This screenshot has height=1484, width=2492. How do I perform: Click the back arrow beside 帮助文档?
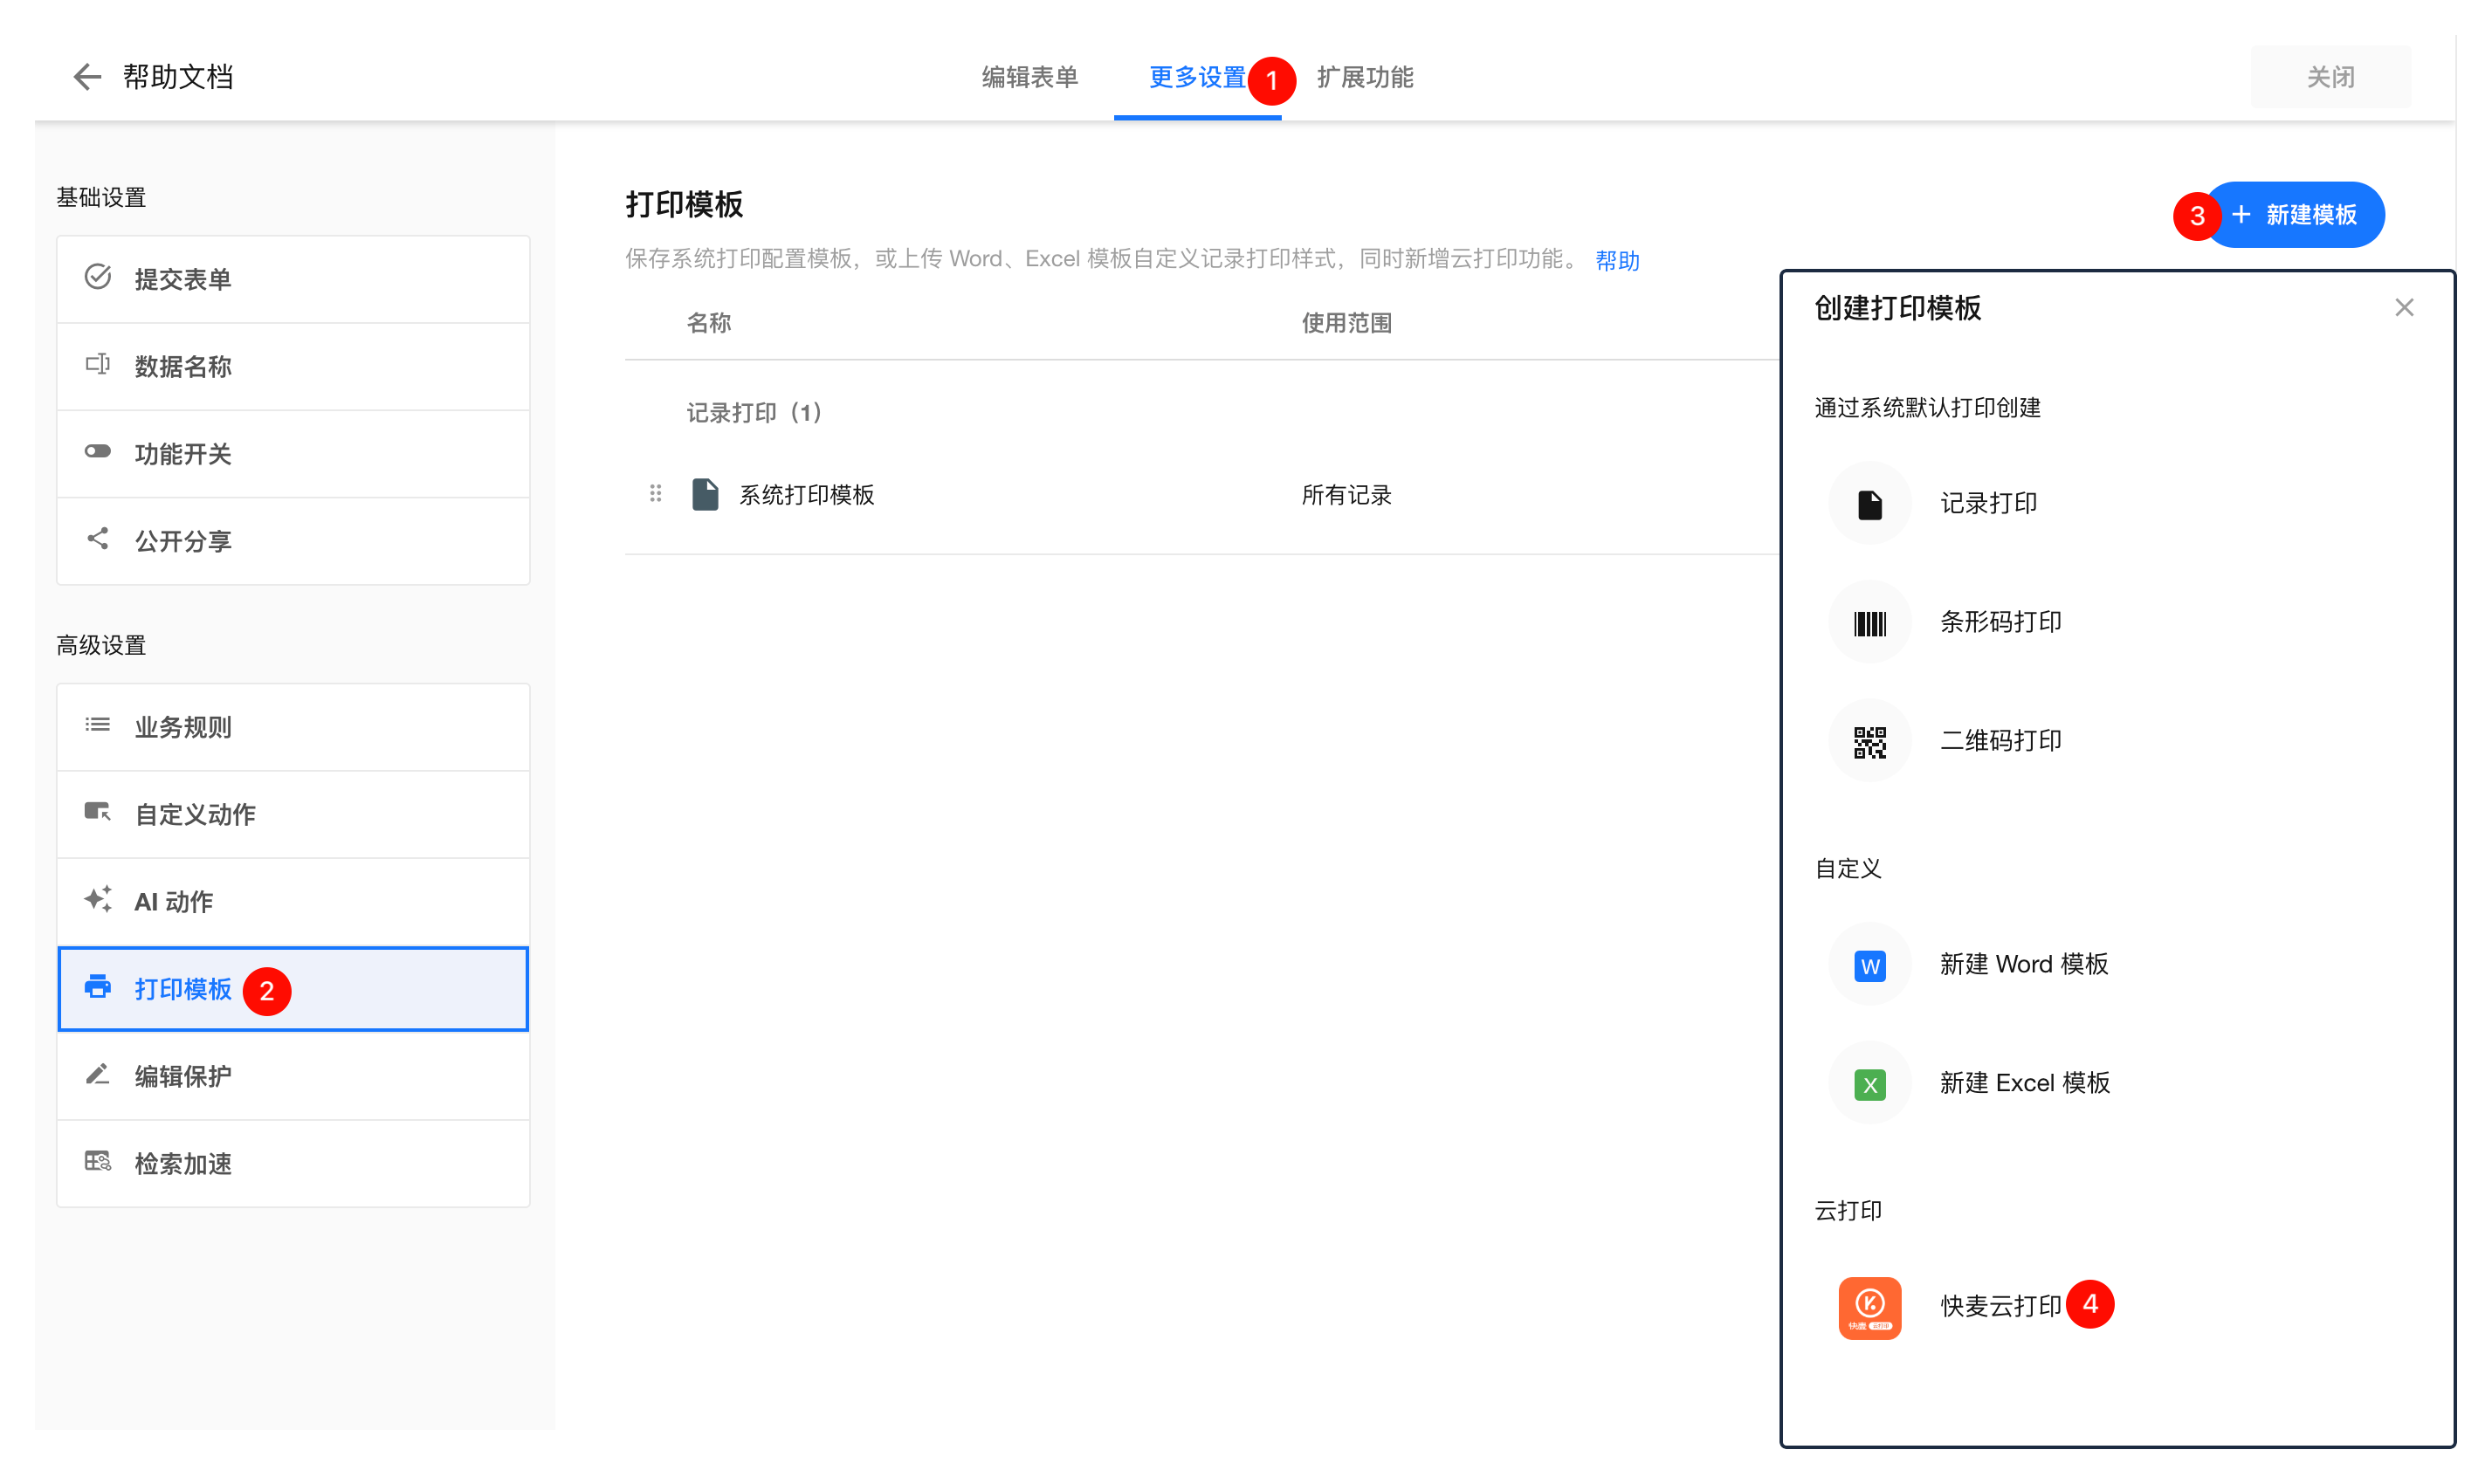click(x=87, y=77)
